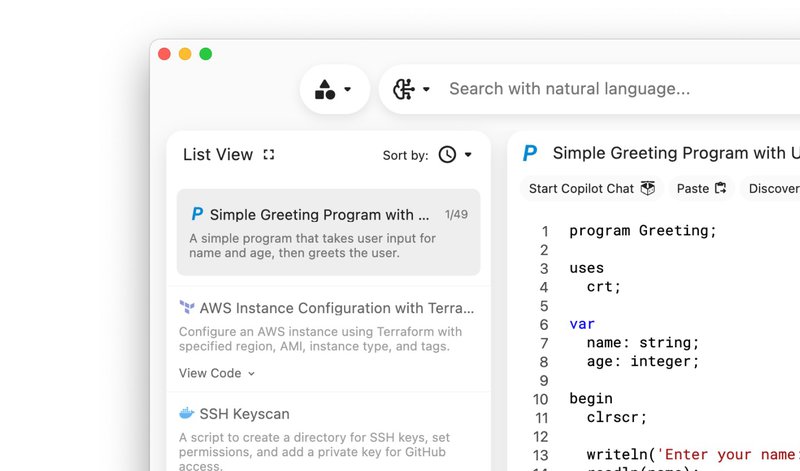Expand View Code under AWS Instance snippet
The image size is (800, 471).
coord(217,373)
